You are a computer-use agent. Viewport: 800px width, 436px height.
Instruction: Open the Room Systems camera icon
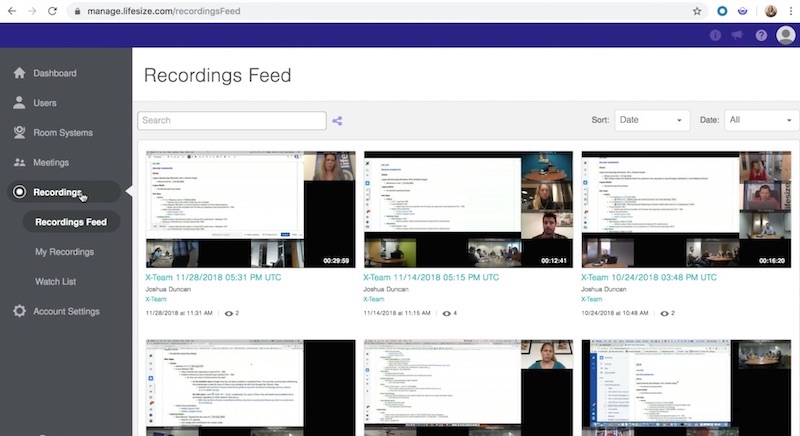point(20,133)
